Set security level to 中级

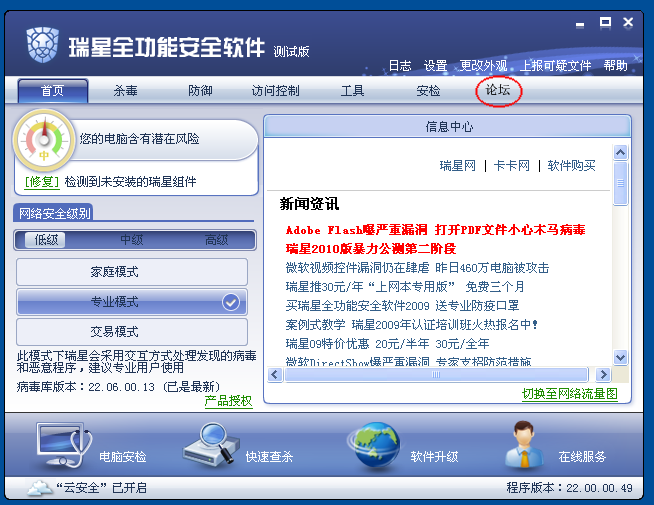(131, 240)
